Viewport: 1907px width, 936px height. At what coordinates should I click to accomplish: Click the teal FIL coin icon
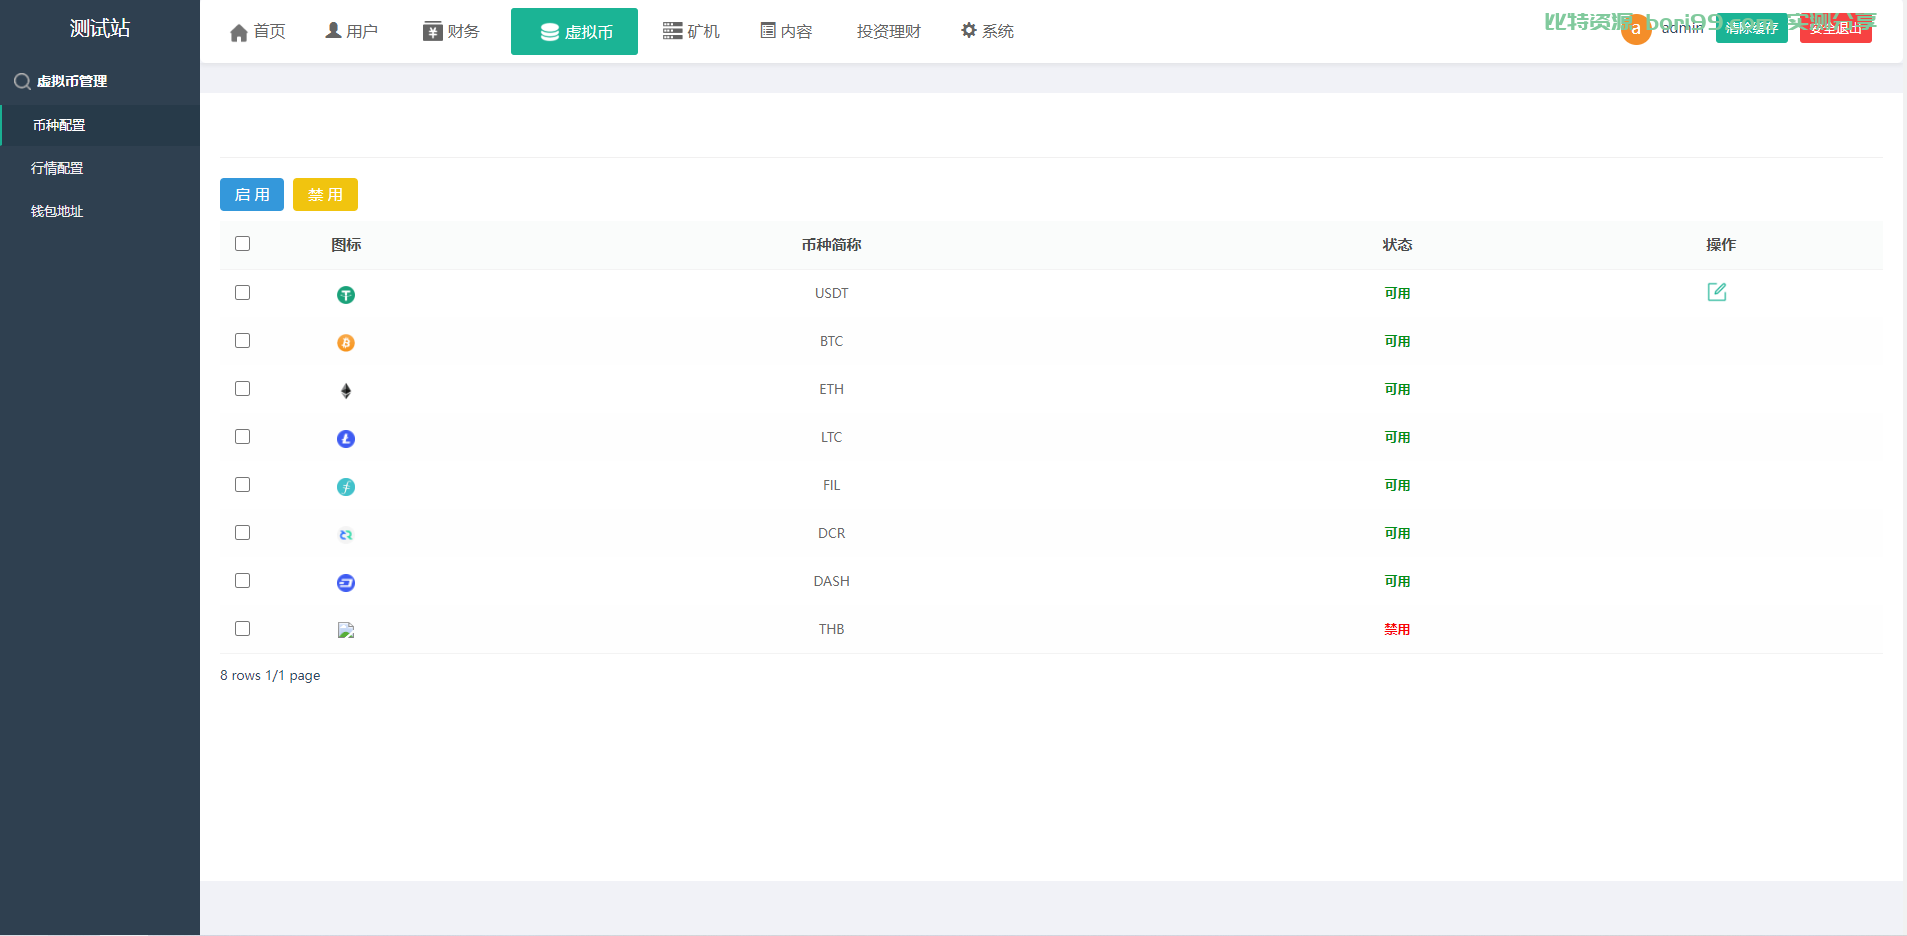[346, 487]
